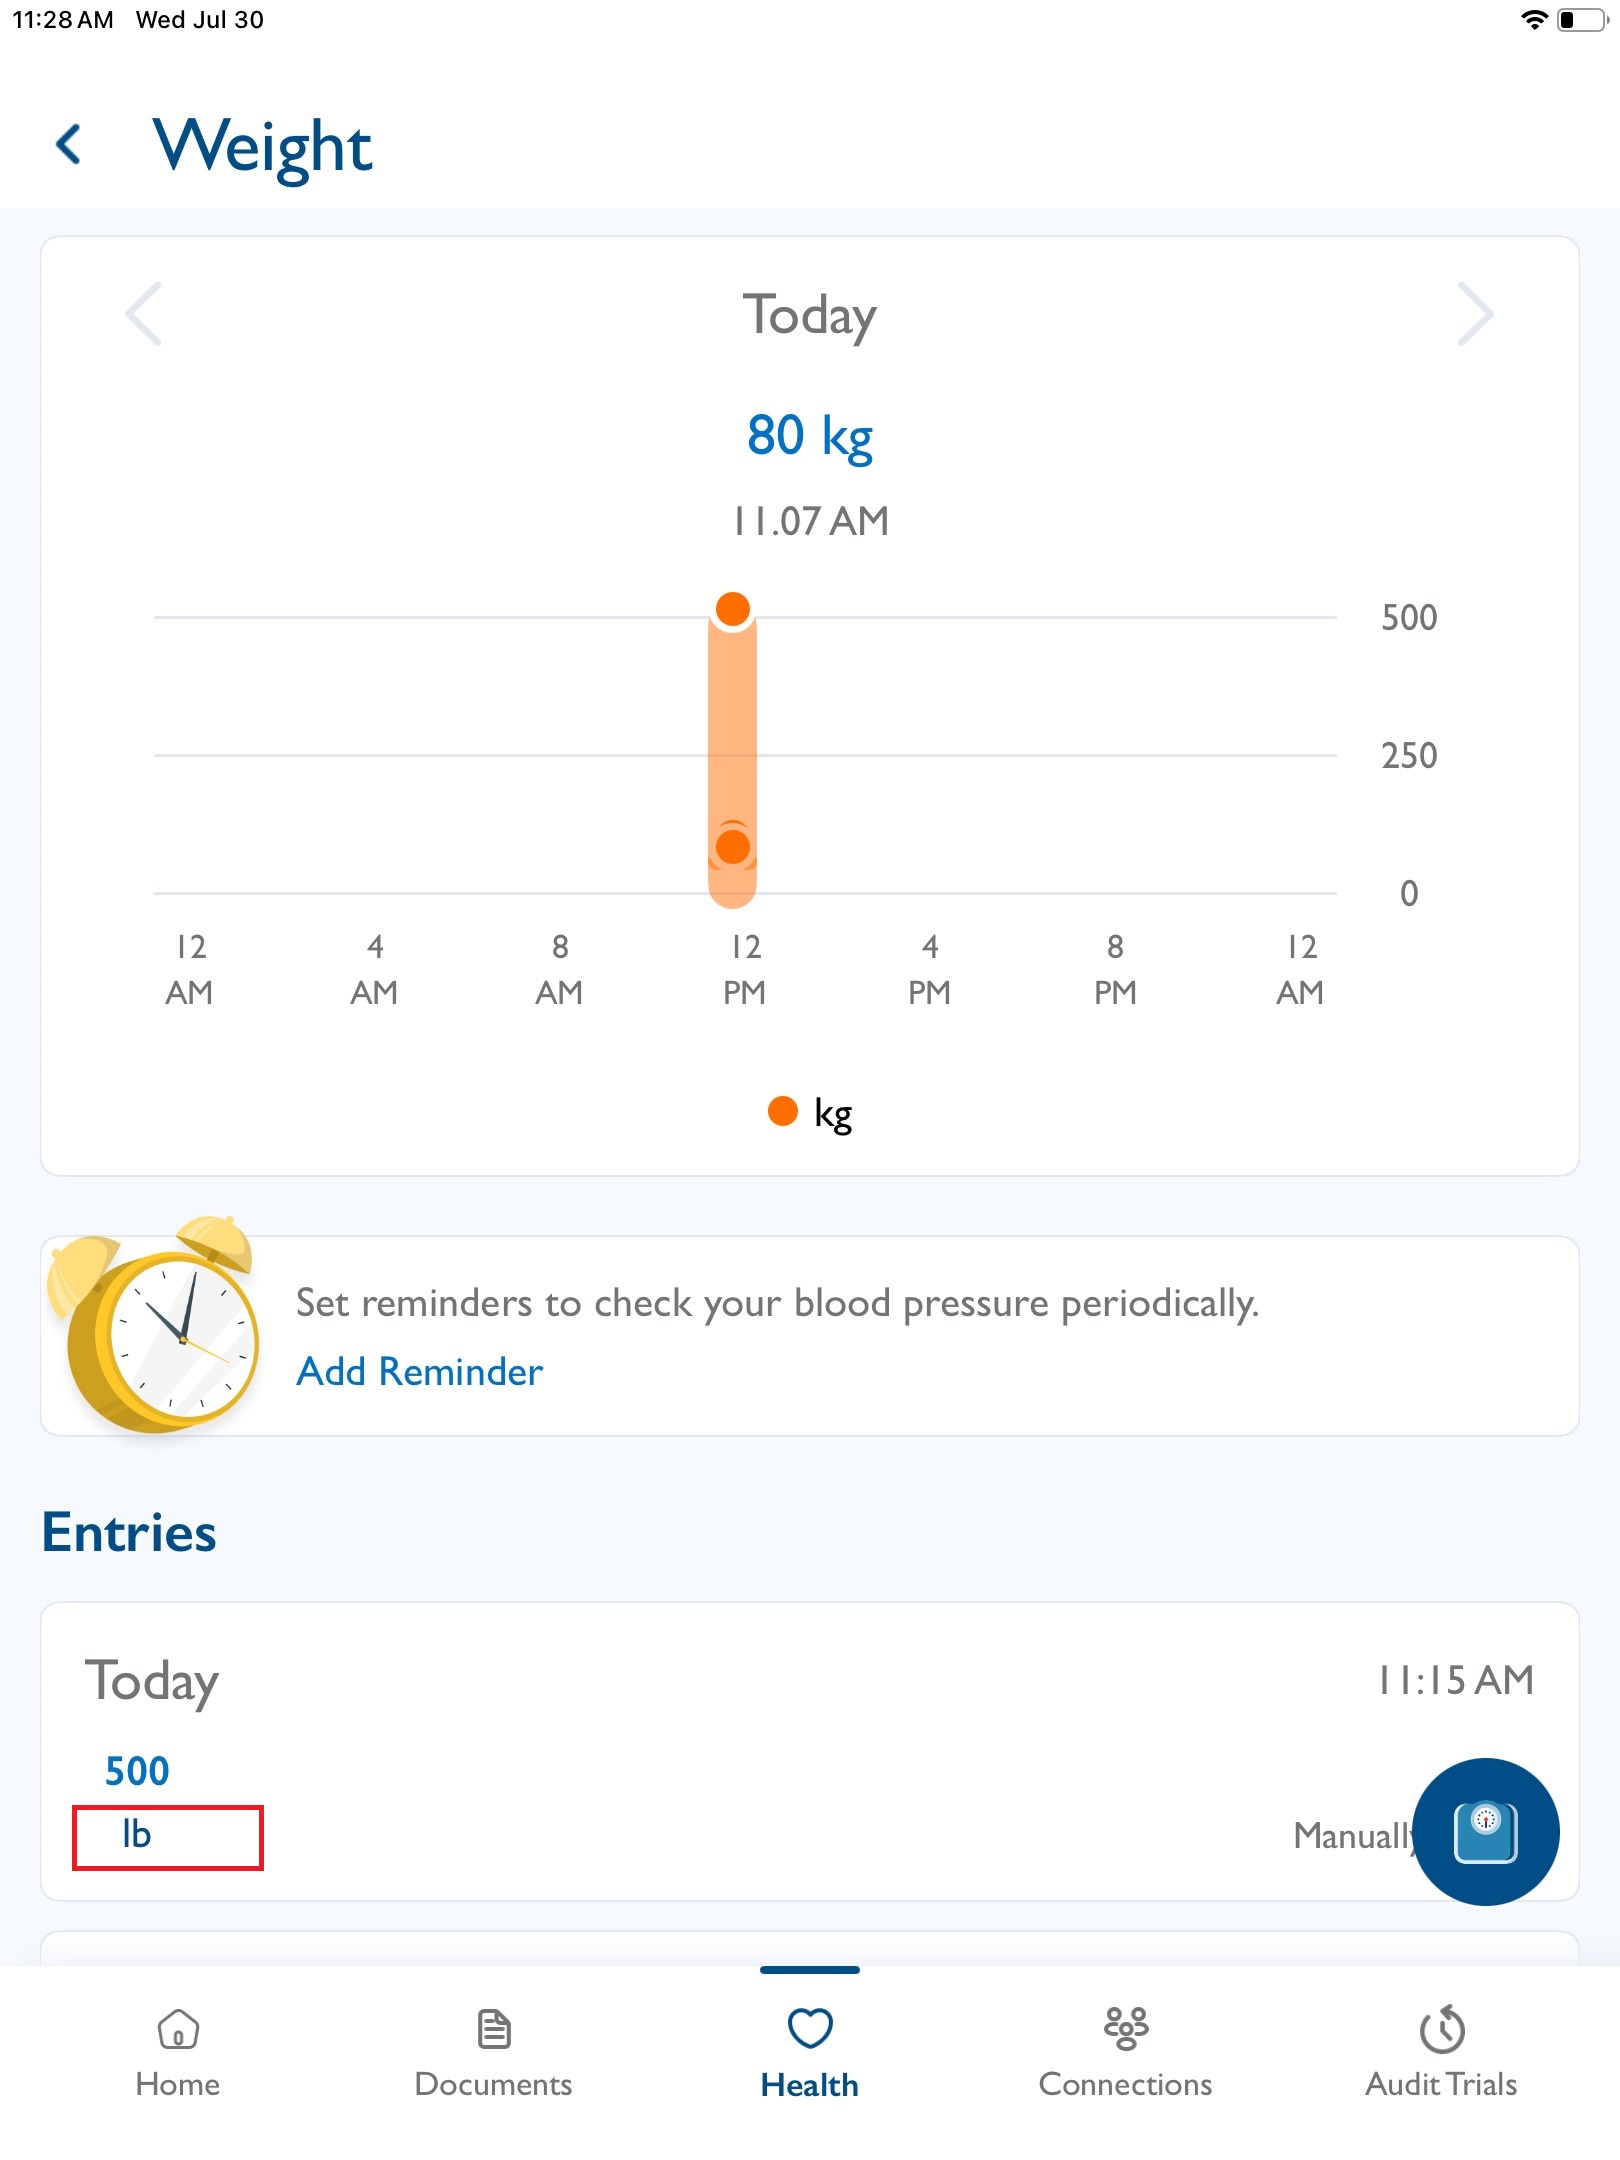Tap the Today date heading in the chart
Image resolution: width=1620 pixels, height=2160 pixels.
point(810,316)
